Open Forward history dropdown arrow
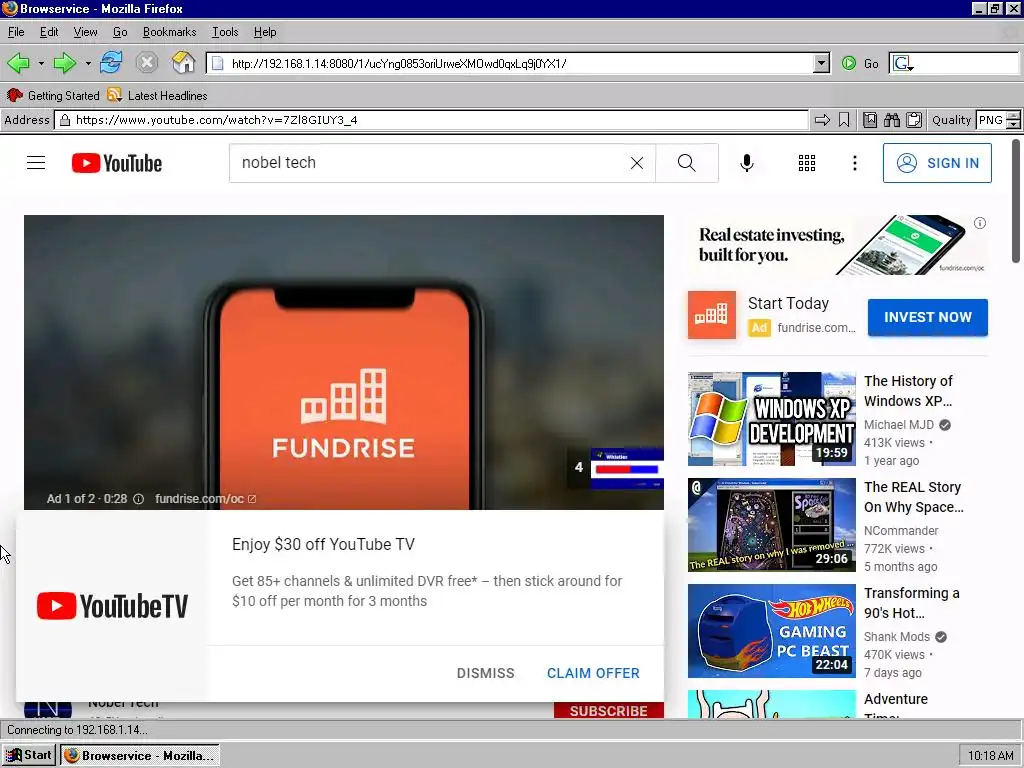The width and height of the screenshot is (1024, 768). (88, 63)
